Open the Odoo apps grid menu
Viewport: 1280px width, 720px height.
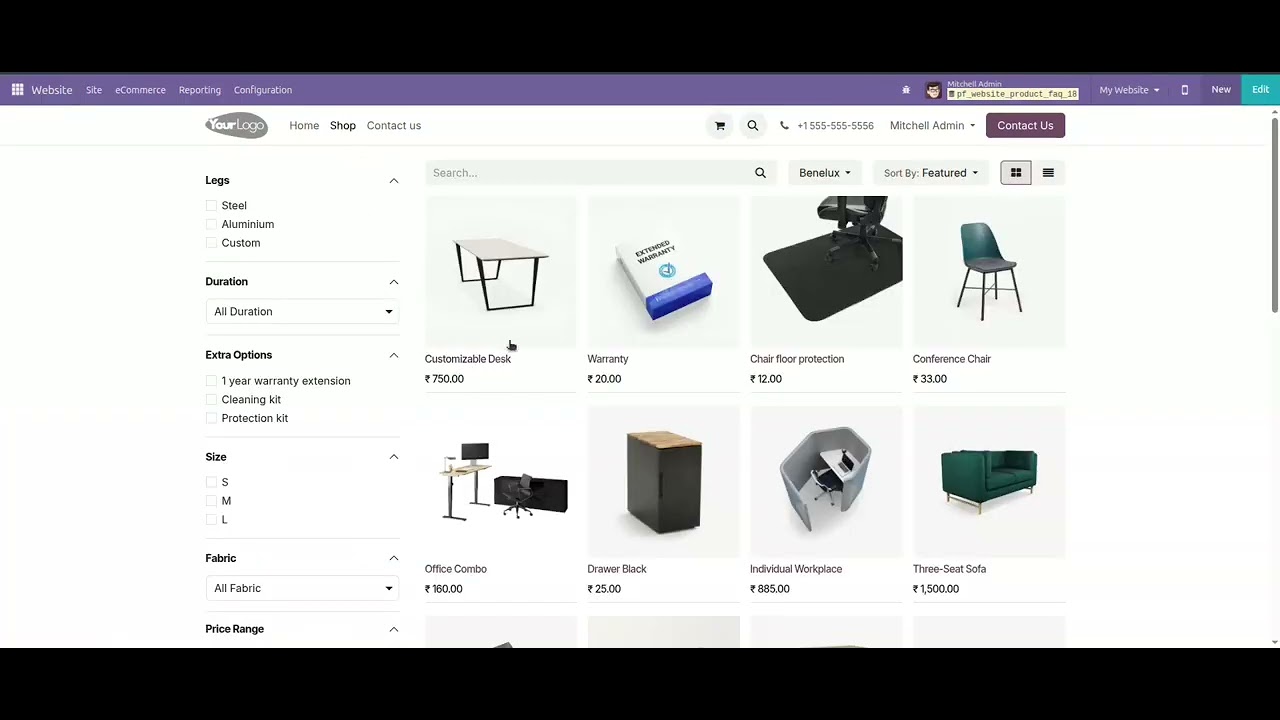tap(17, 90)
